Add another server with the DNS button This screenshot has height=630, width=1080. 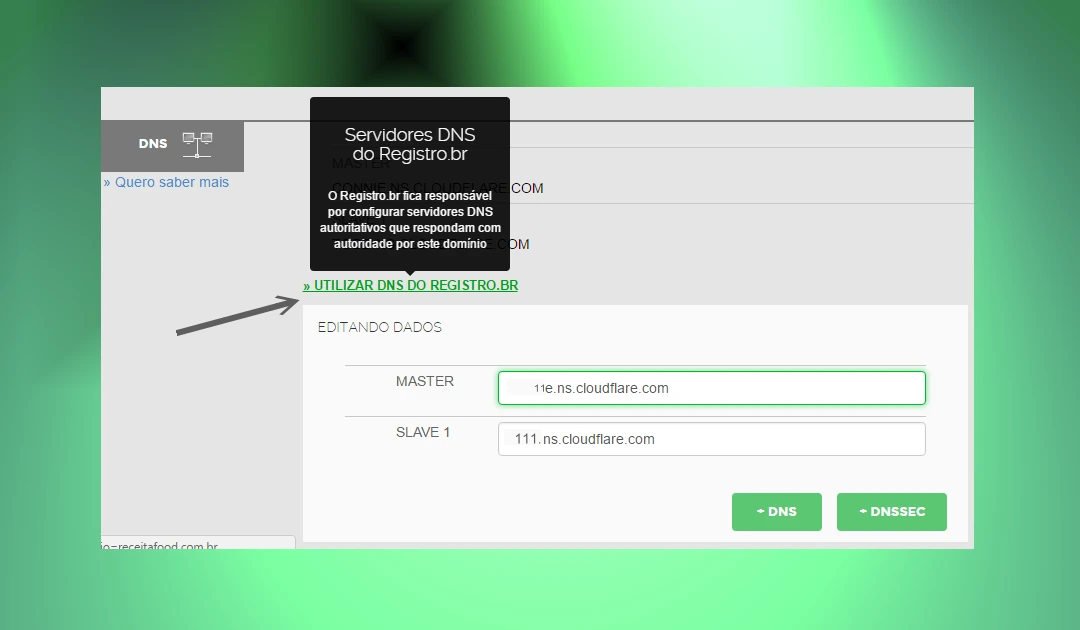point(777,512)
